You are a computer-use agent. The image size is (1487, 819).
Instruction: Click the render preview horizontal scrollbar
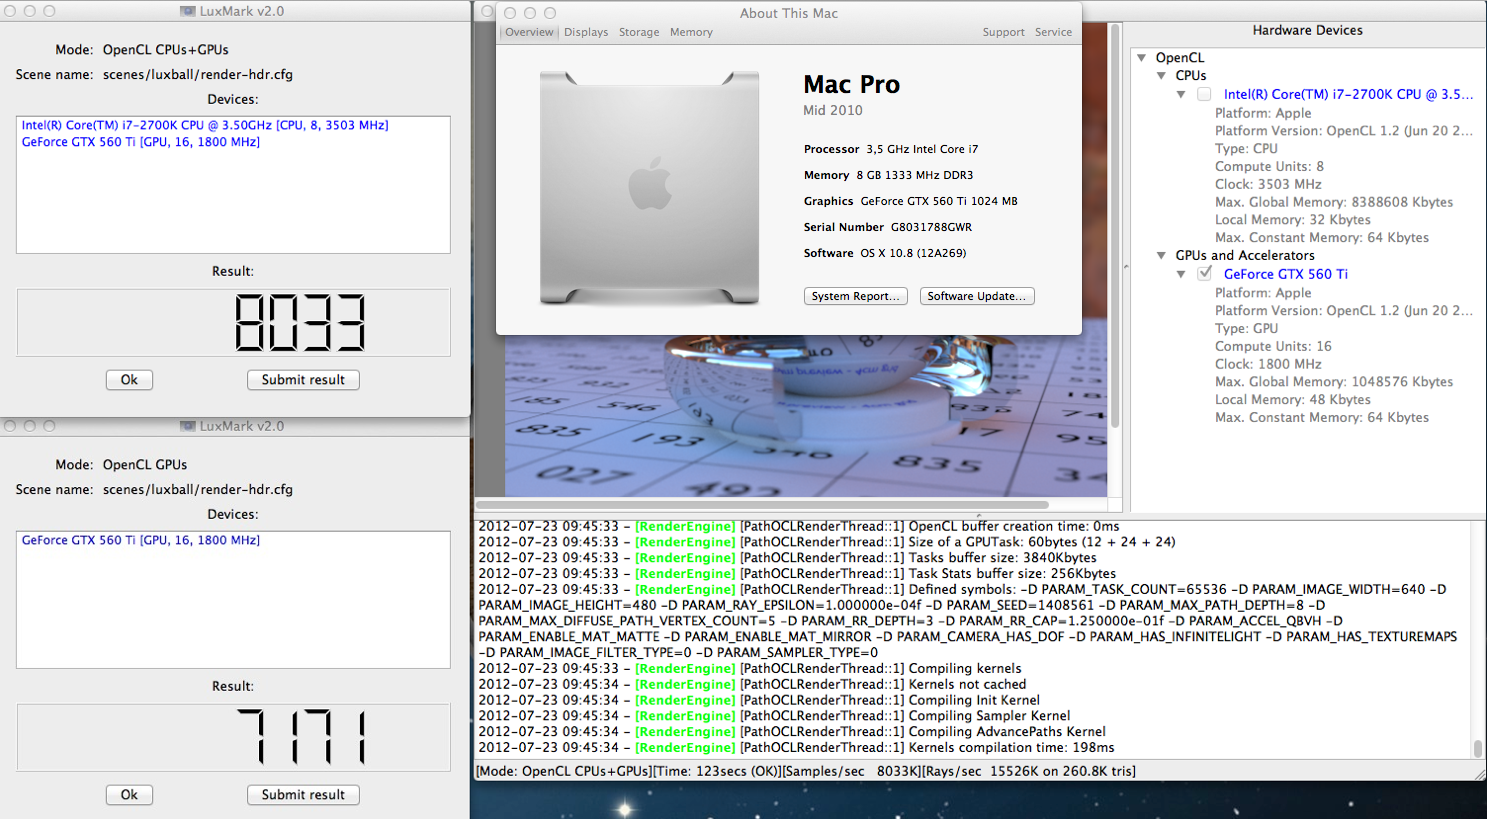[x=762, y=505]
